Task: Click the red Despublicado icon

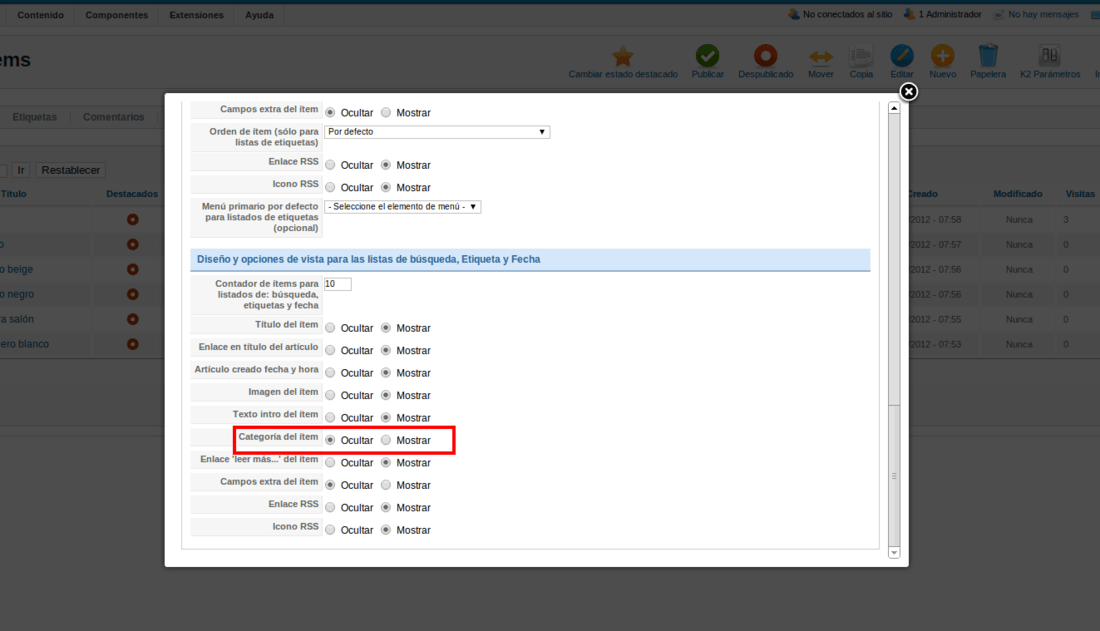Action: [765, 56]
